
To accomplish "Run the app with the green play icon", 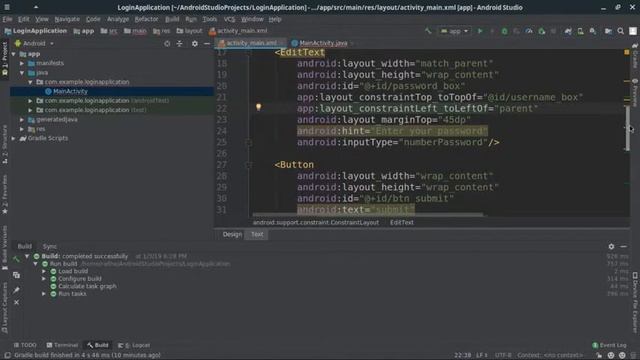I will click(480, 31).
